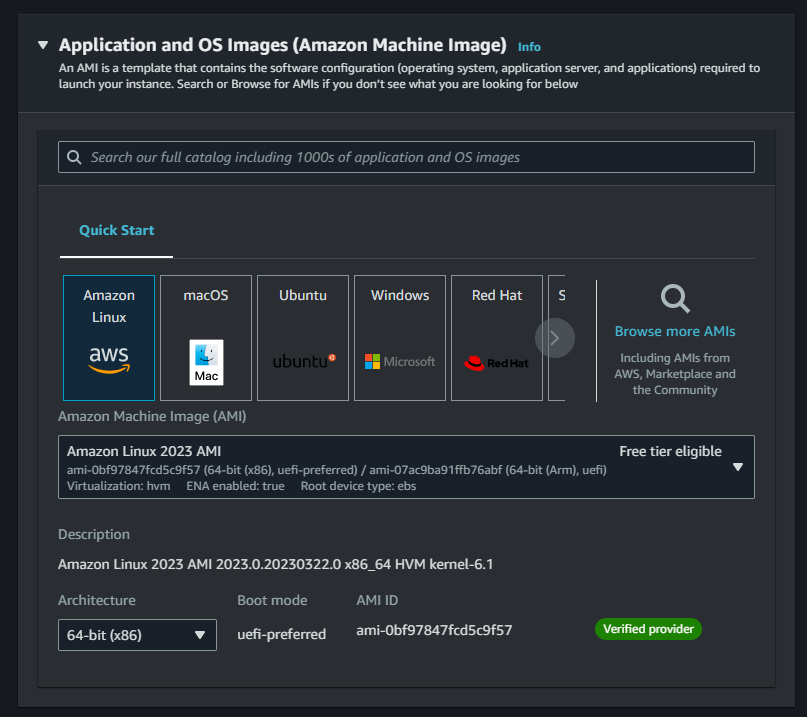Click the Red Hat fedora logo
The width and height of the screenshot is (807, 717).
496,363
